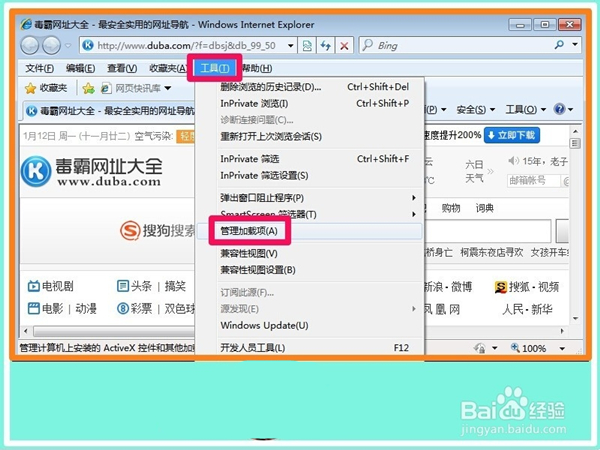Click the 邮箱帐号 input field

click(x=533, y=180)
